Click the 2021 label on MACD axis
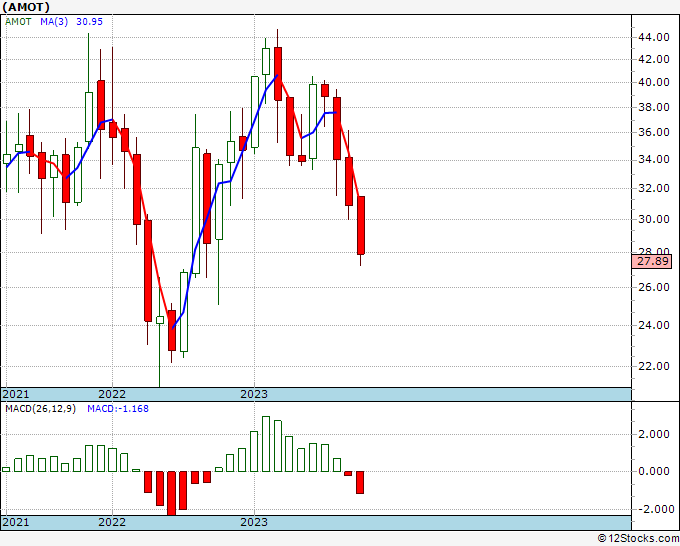The width and height of the screenshot is (680, 546). 16,522
